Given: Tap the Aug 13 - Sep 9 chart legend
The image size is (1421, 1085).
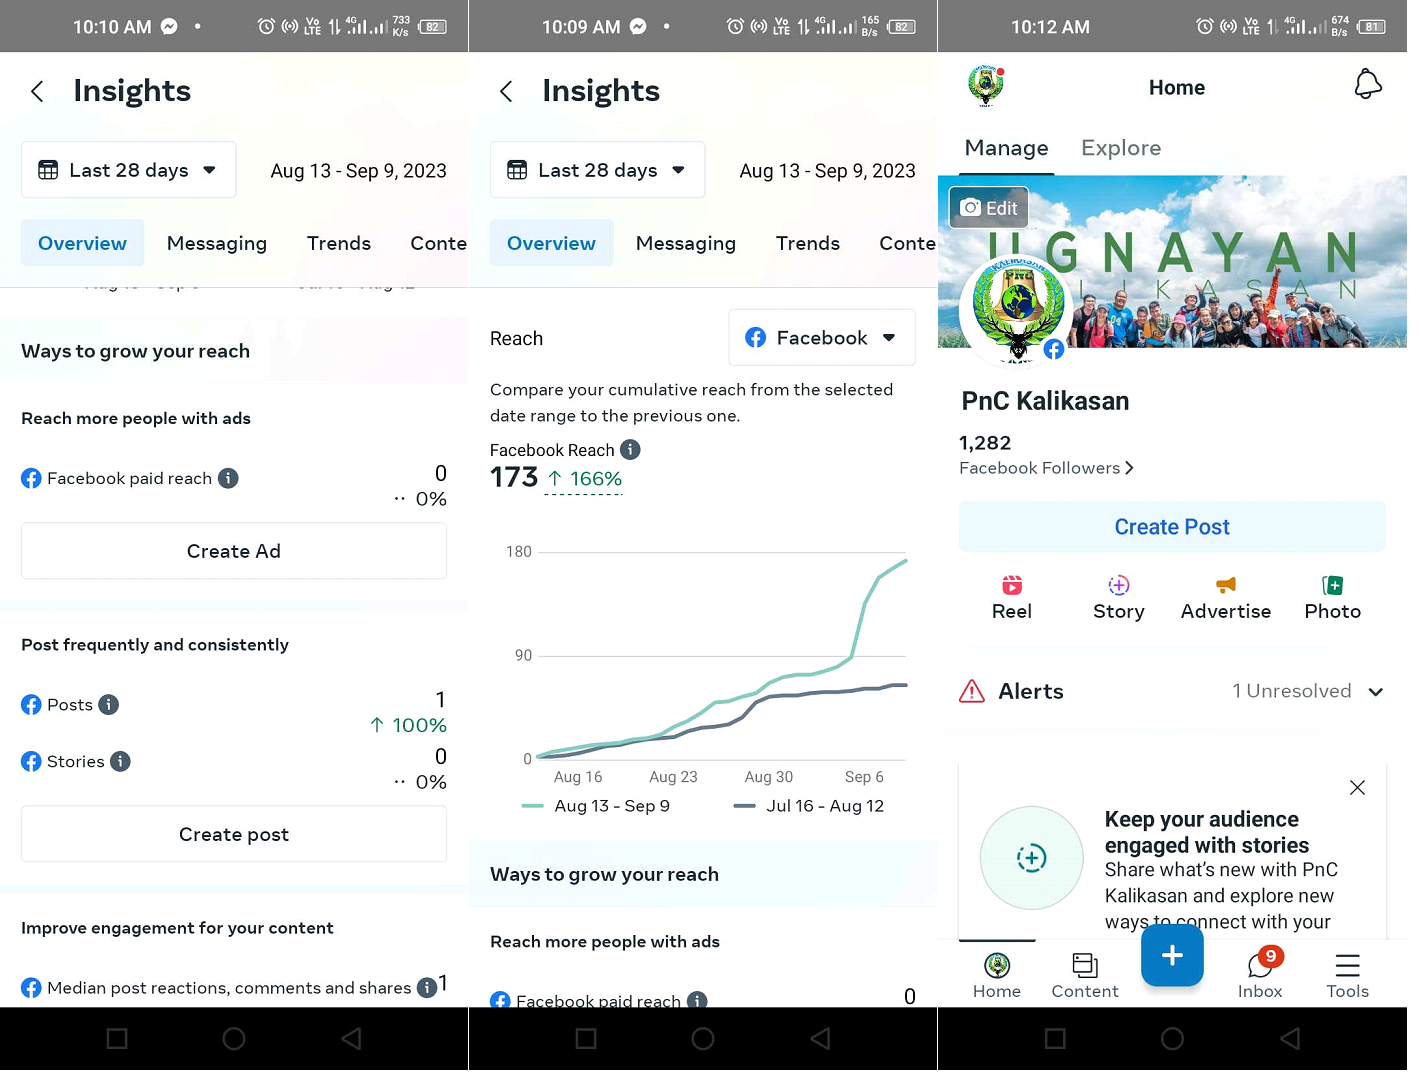Looking at the screenshot, I should tap(596, 806).
